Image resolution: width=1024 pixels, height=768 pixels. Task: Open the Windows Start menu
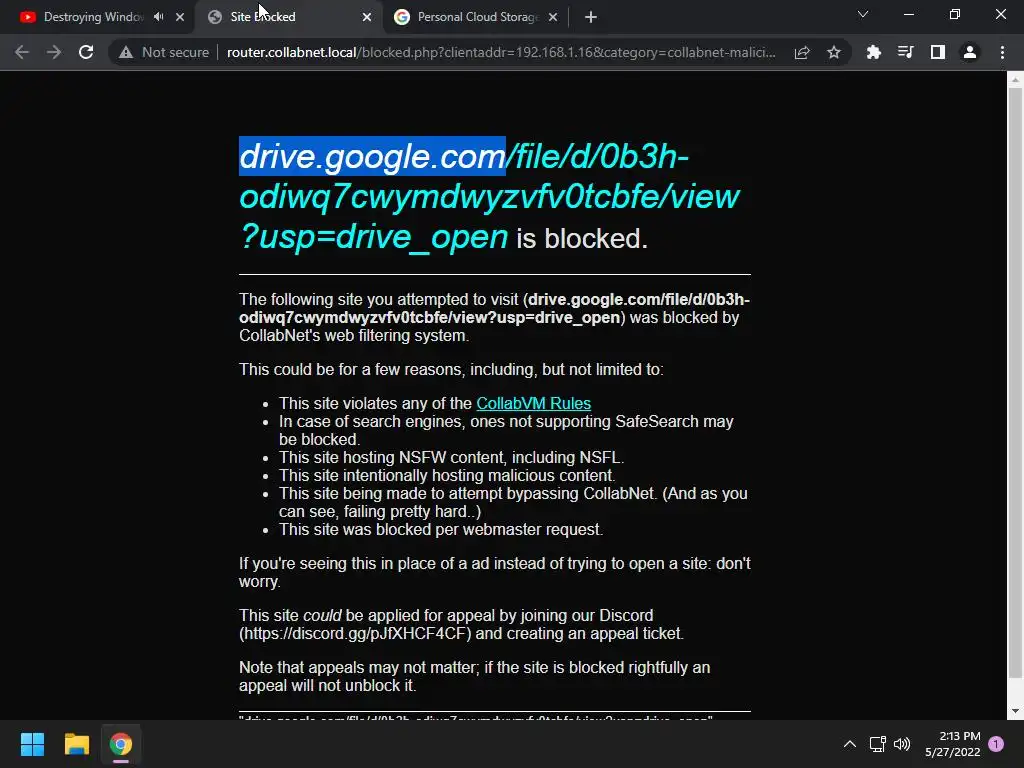pyautogui.click(x=32, y=744)
